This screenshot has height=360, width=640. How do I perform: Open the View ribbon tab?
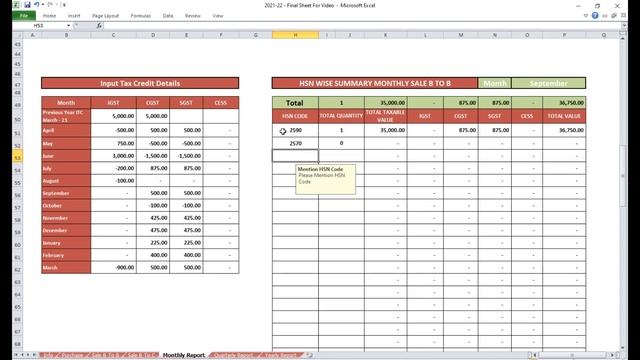pyautogui.click(x=218, y=16)
